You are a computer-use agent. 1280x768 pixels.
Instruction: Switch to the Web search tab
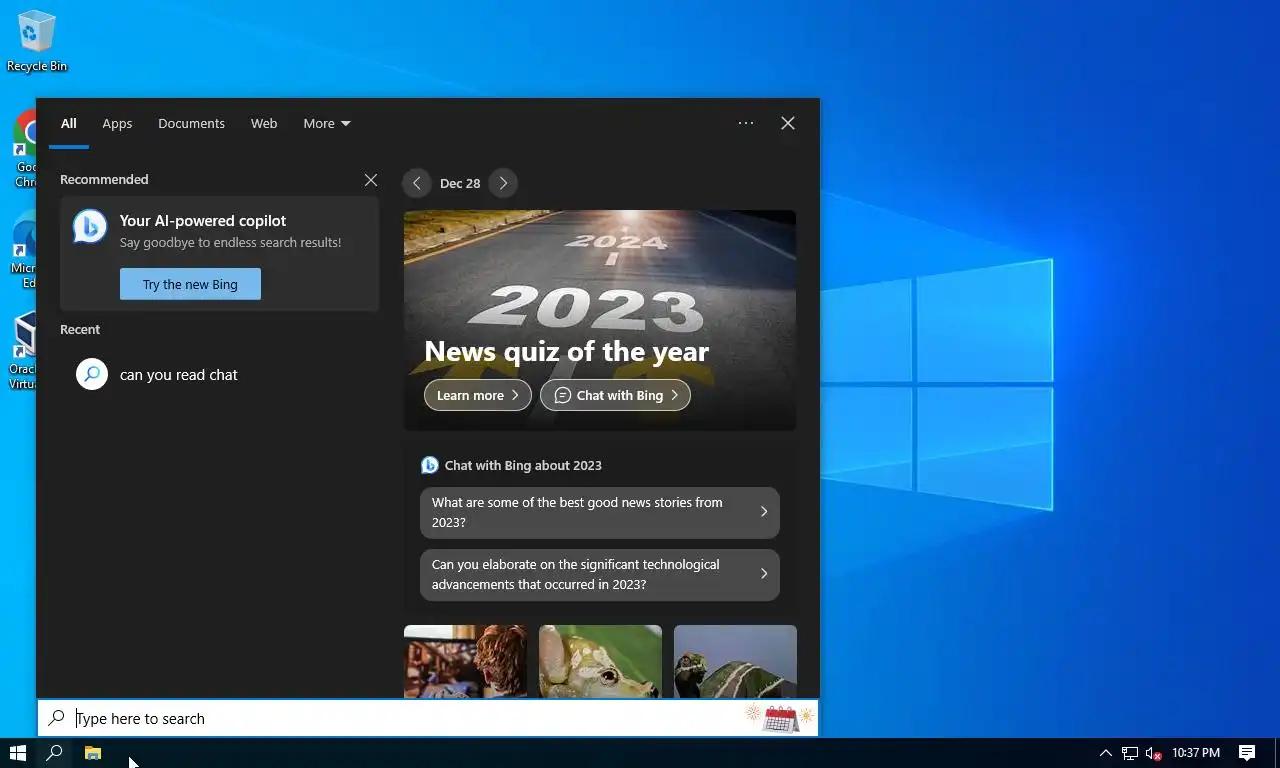(264, 124)
